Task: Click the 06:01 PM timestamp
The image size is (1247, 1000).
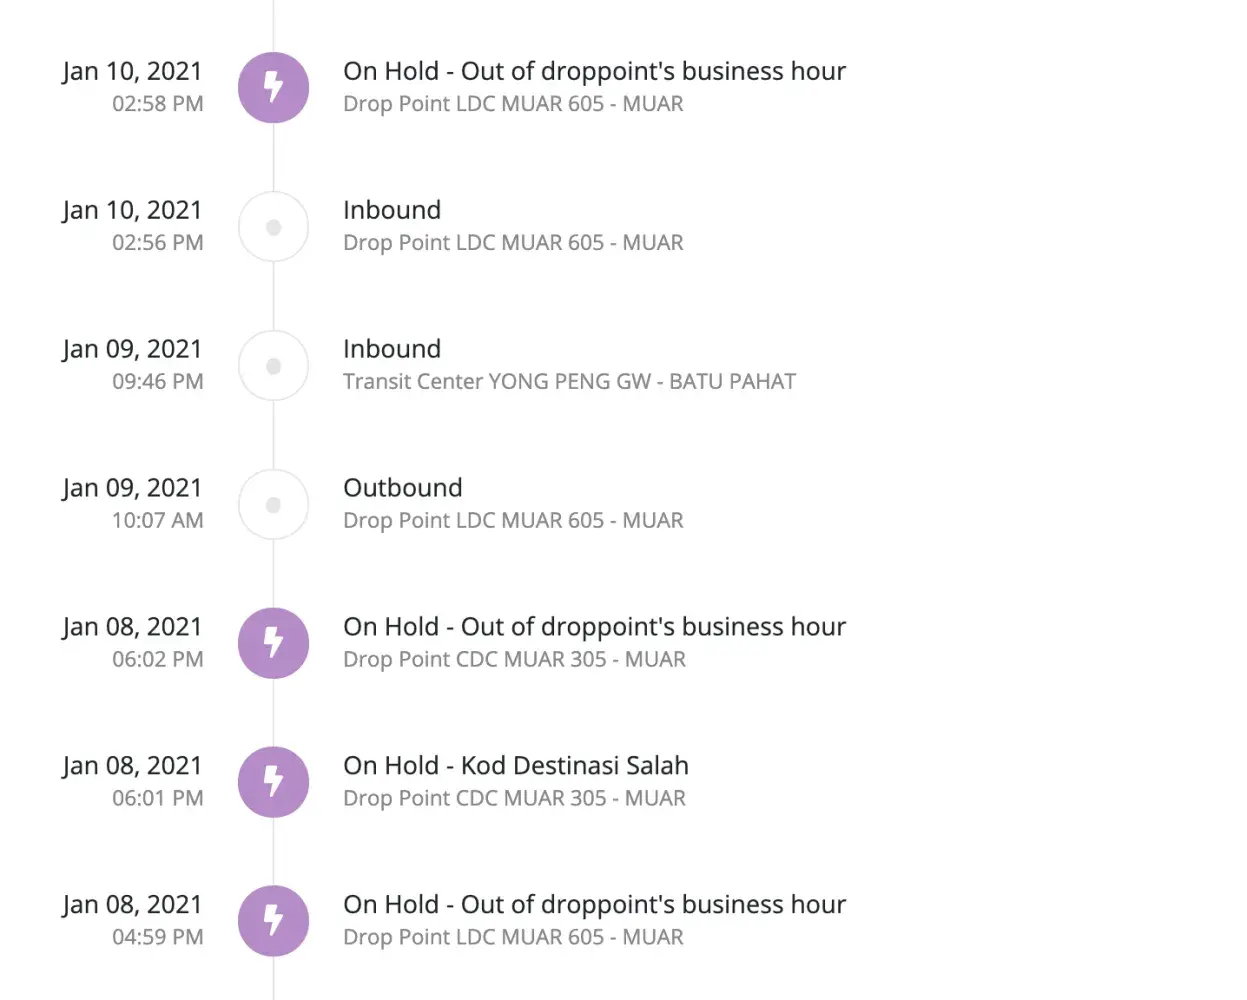Action: click(x=157, y=799)
